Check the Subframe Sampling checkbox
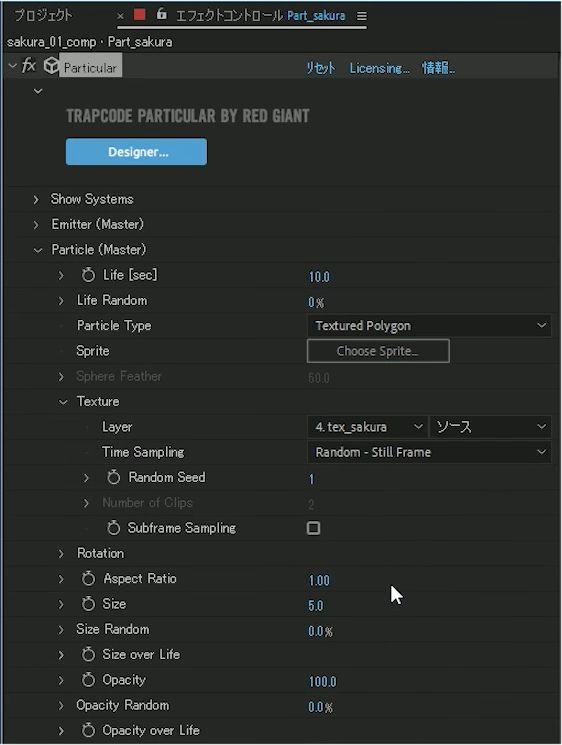 click(x=314, y=528)
